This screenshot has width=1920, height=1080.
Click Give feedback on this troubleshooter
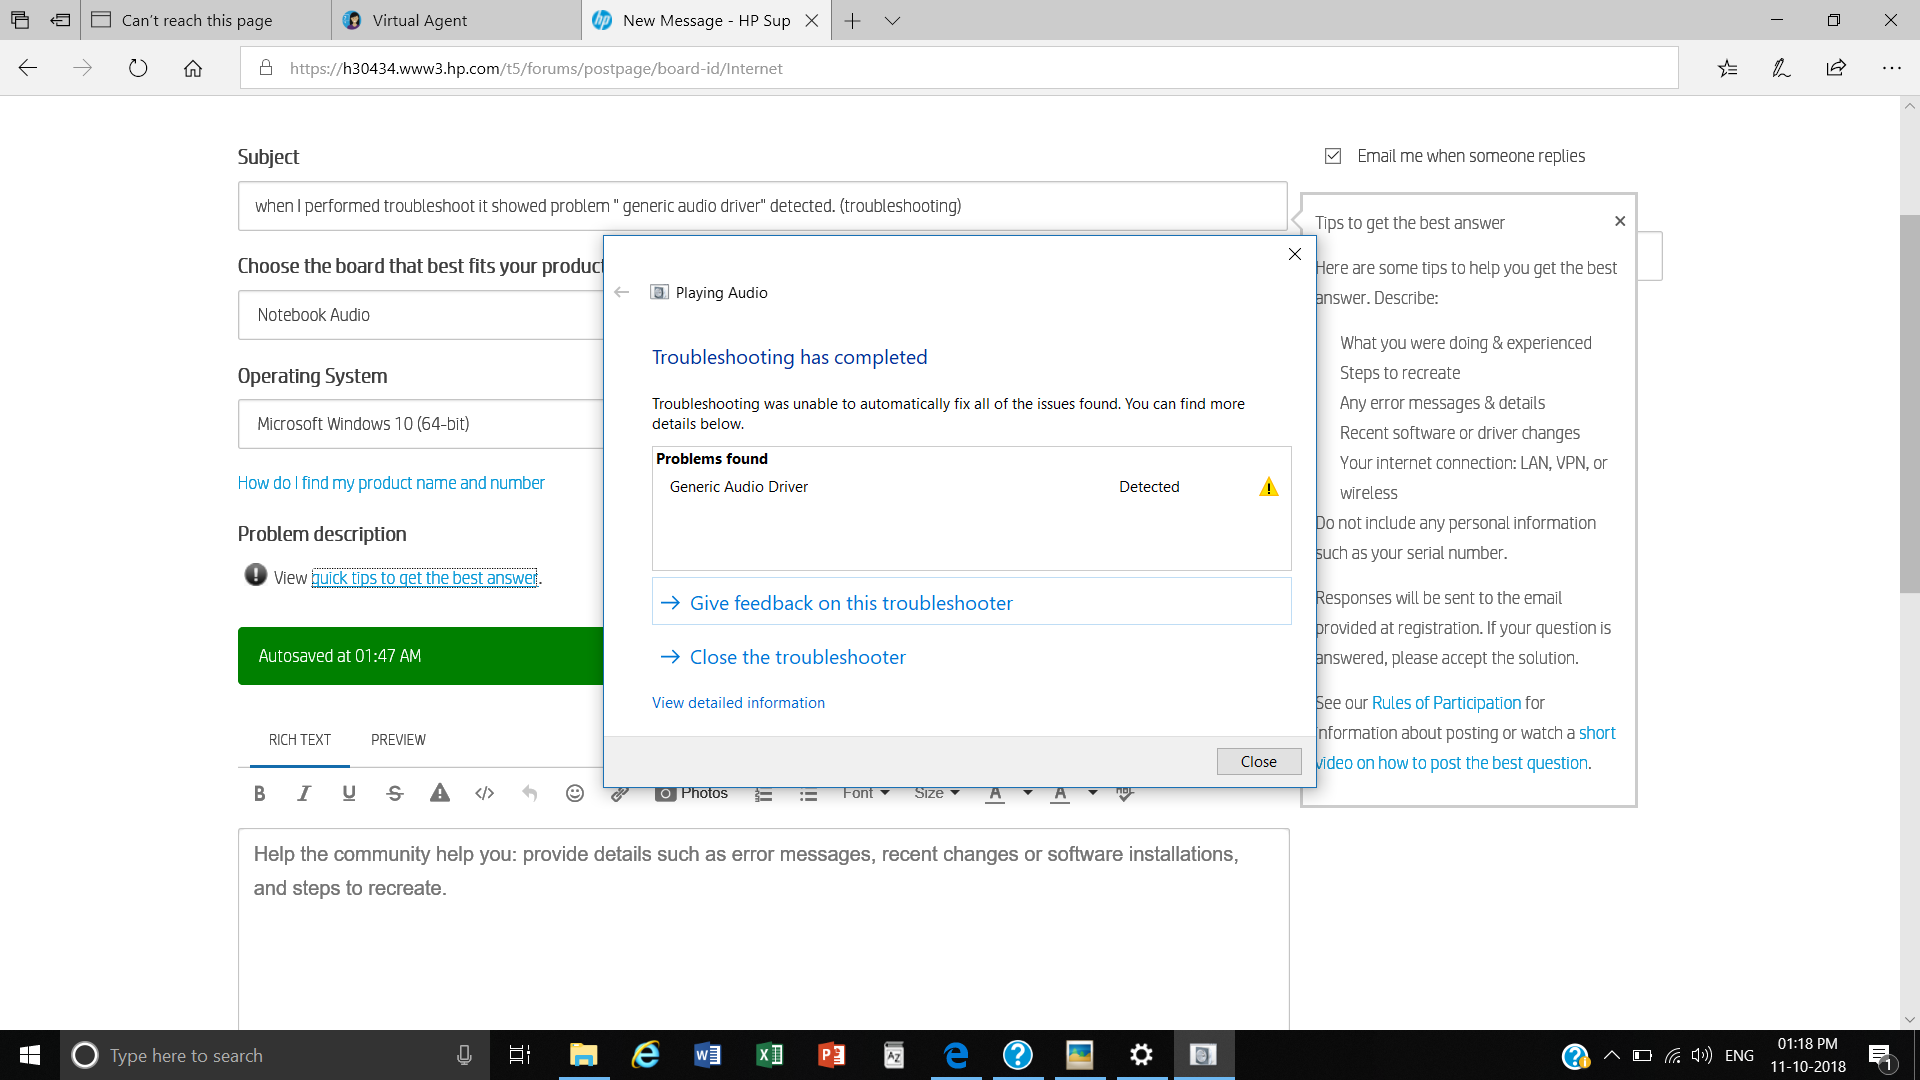coord(850,603)
